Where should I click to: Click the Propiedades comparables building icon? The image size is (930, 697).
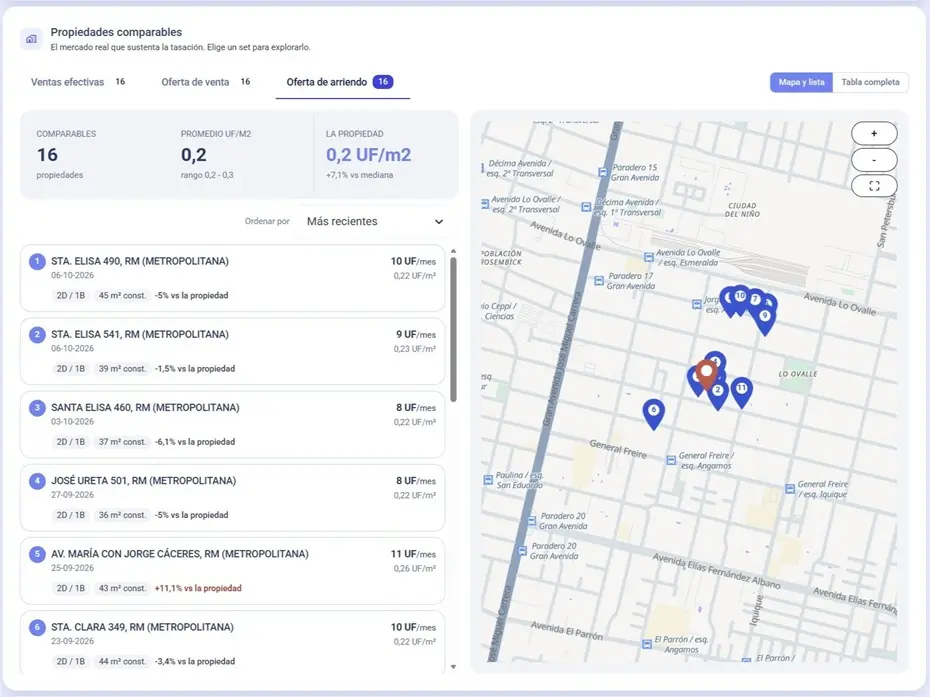pos(31,39)
